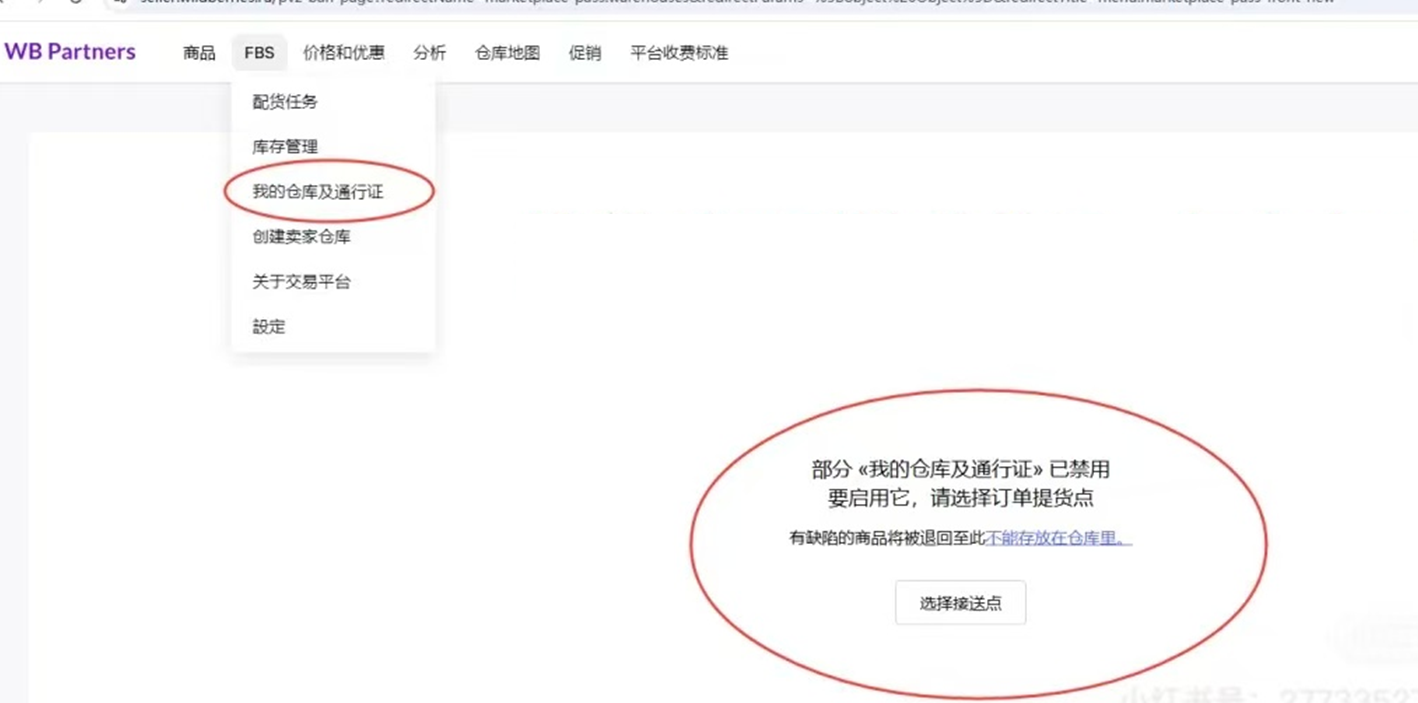Screen dimensions: 1418x703
Task: Click the browser forward arrow
Action: click(x=42, y=2)
